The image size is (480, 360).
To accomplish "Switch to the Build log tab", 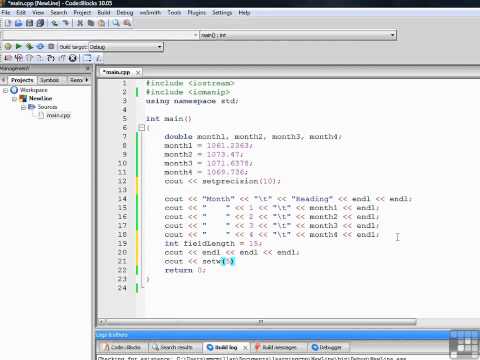I will tap(226, 347).
